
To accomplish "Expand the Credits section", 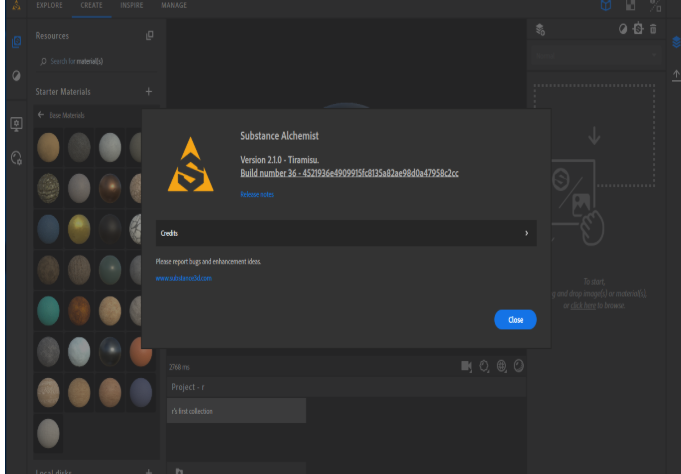I will pos(346,233).
